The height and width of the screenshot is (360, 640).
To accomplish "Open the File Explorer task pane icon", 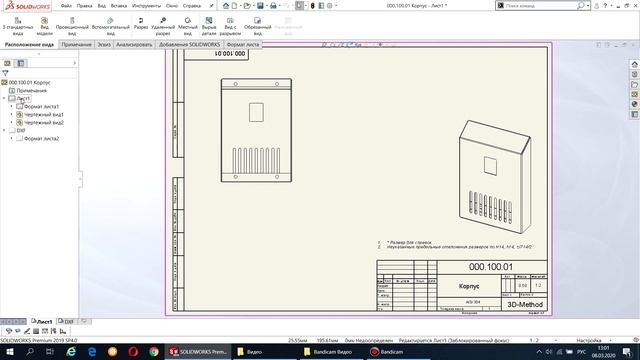I will click(x=634, y=84).
